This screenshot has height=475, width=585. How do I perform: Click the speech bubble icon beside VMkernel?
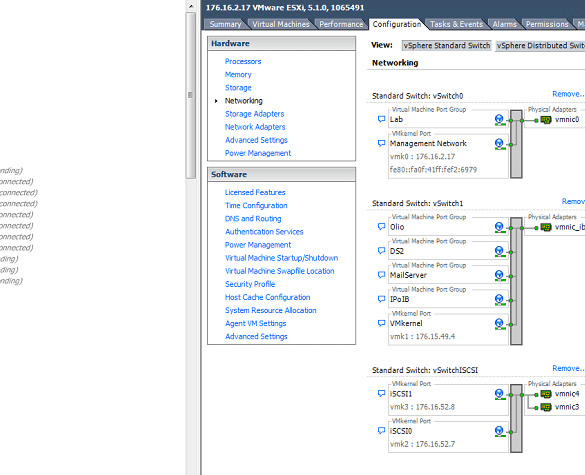[381, 323]
